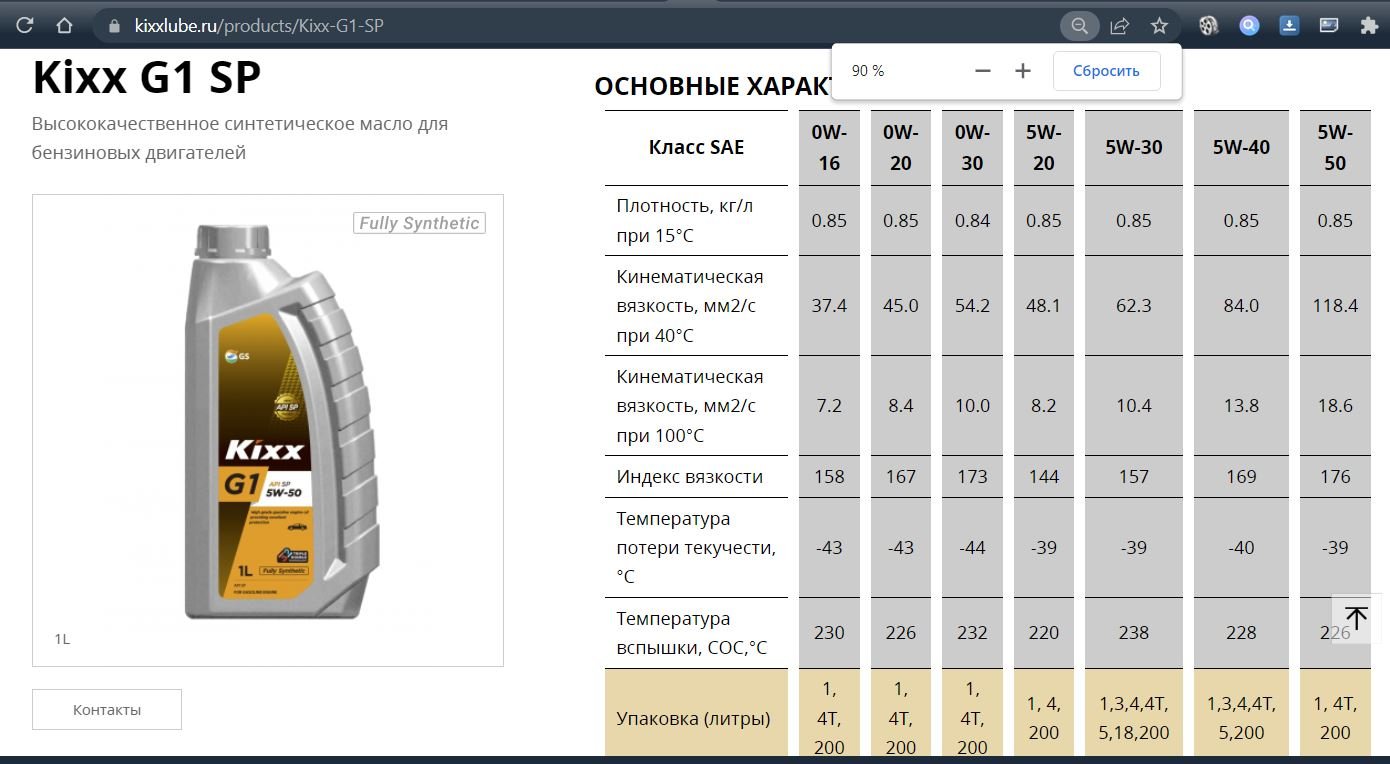1390x764 pixels.
Task: Click flash point value 238
Action: pyautogui.click(x=1134, y=633)
